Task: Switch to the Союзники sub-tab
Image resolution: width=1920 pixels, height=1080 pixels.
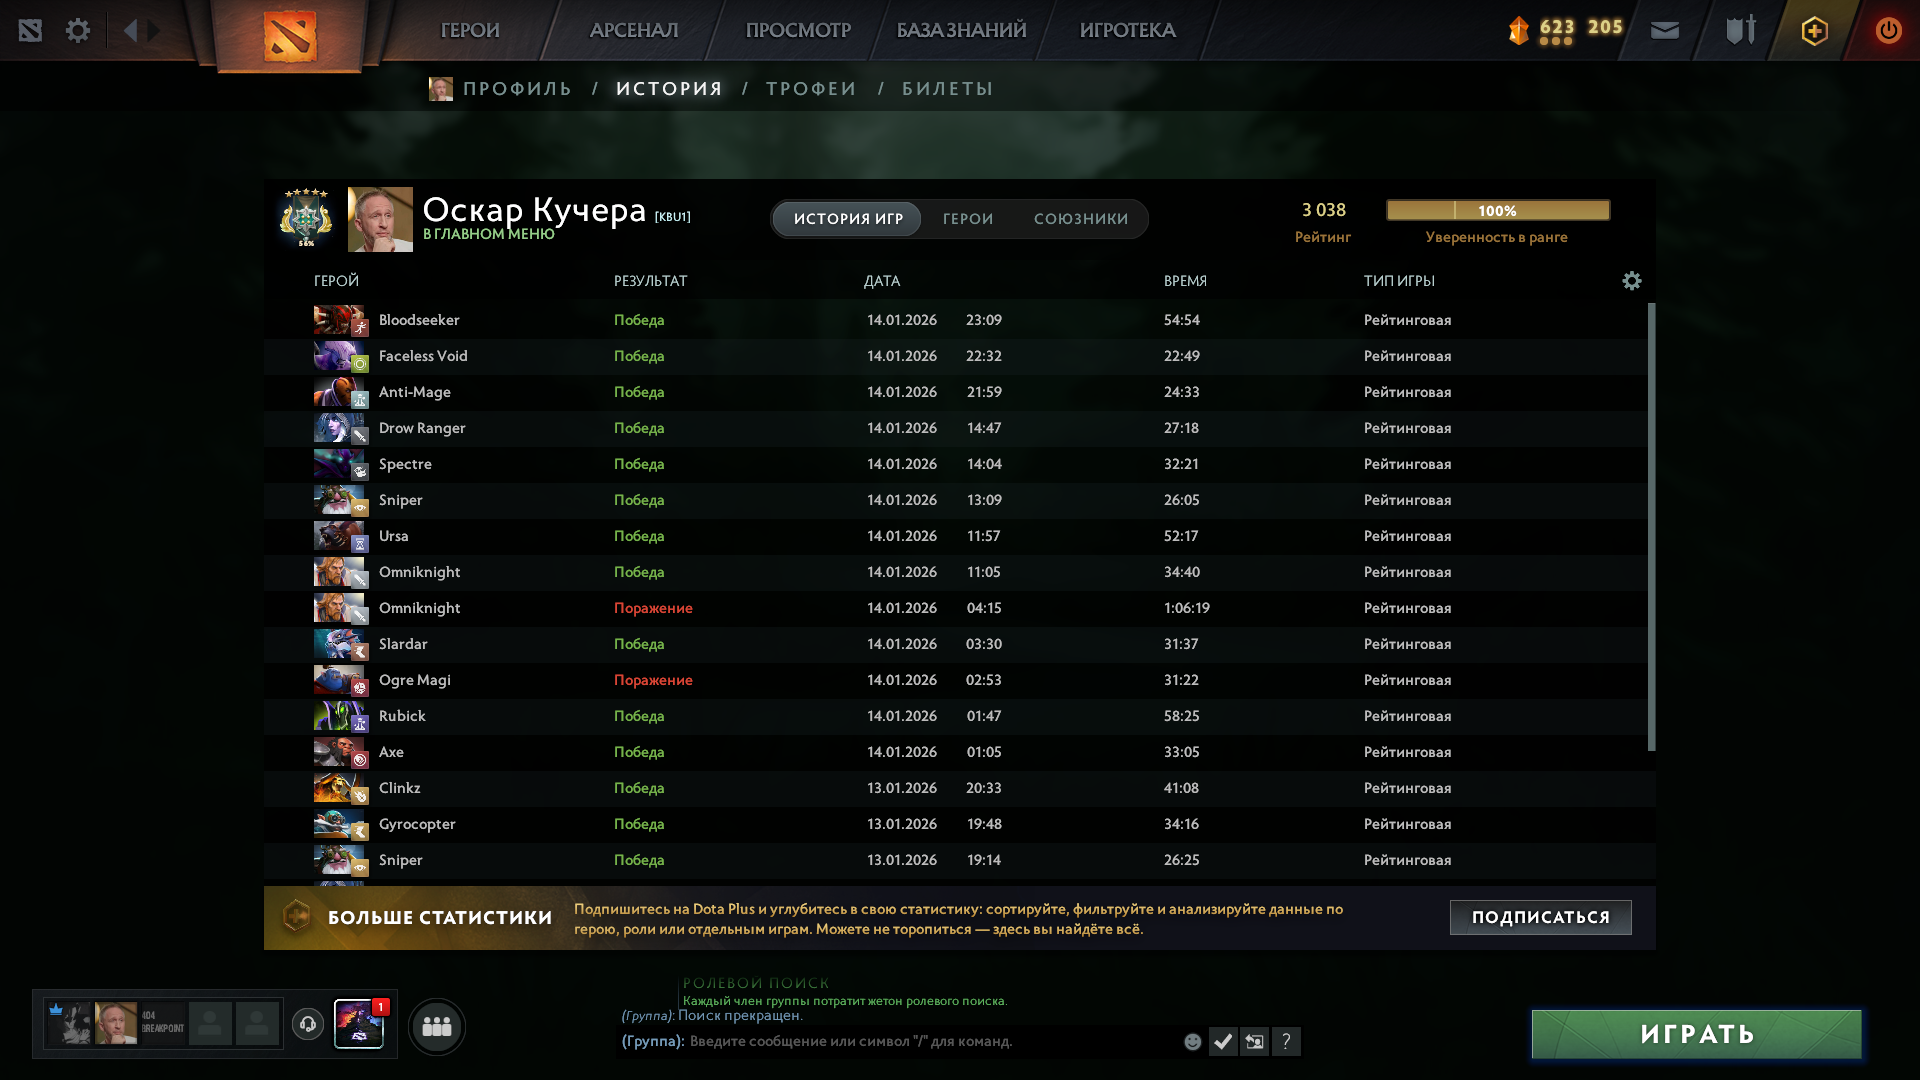Action: [x=1081, y=219]
